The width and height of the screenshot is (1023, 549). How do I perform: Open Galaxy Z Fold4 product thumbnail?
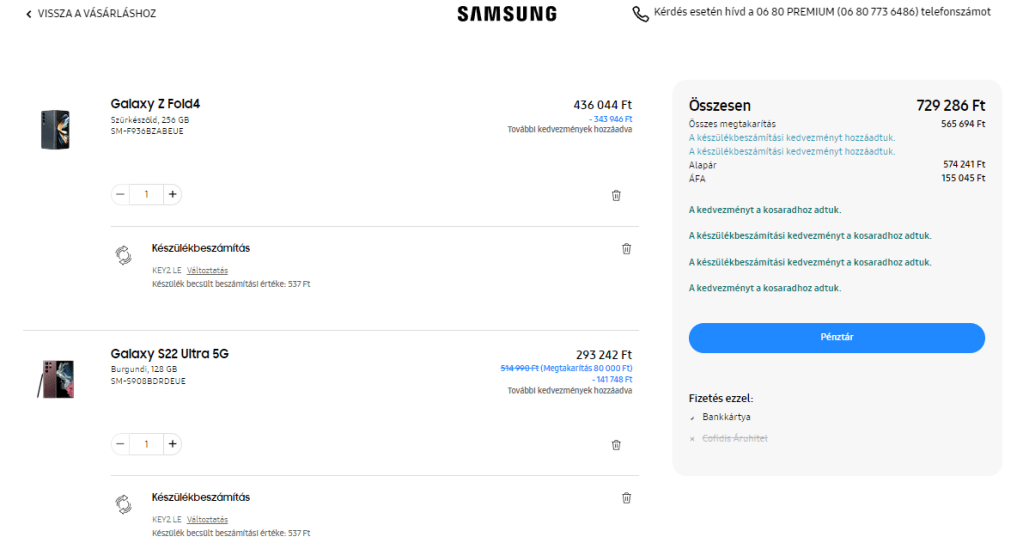[55, 129]
